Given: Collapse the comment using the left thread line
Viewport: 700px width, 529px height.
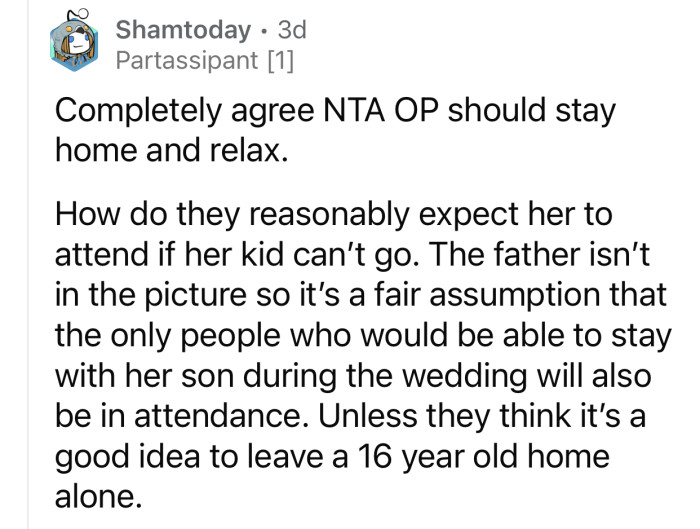Looking at the screenshot, I should [28, 264].
